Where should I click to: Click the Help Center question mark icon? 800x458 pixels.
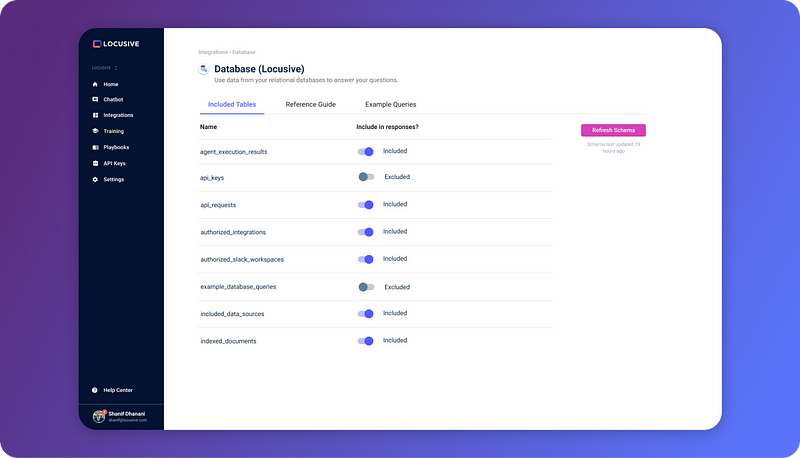(94, 390)
